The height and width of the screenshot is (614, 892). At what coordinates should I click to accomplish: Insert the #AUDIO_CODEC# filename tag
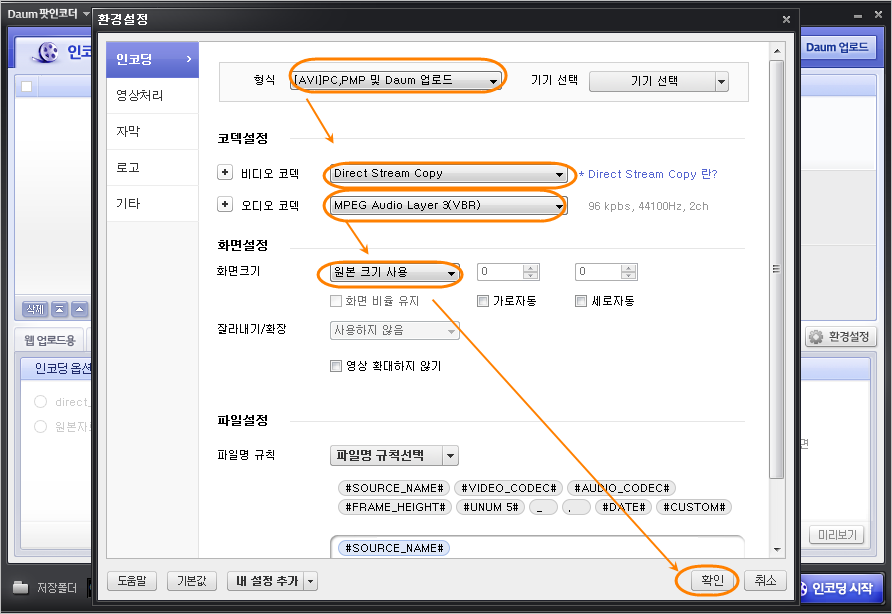pyautogui.click(x=621, y=488)
